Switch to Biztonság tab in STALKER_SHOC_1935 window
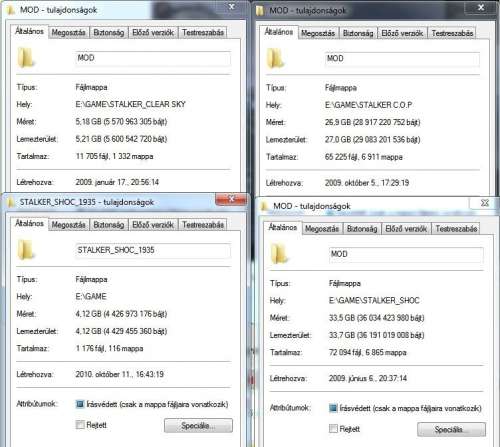Image resolution: width=500 pixels, height=447 pixels. tap(109, 225)
